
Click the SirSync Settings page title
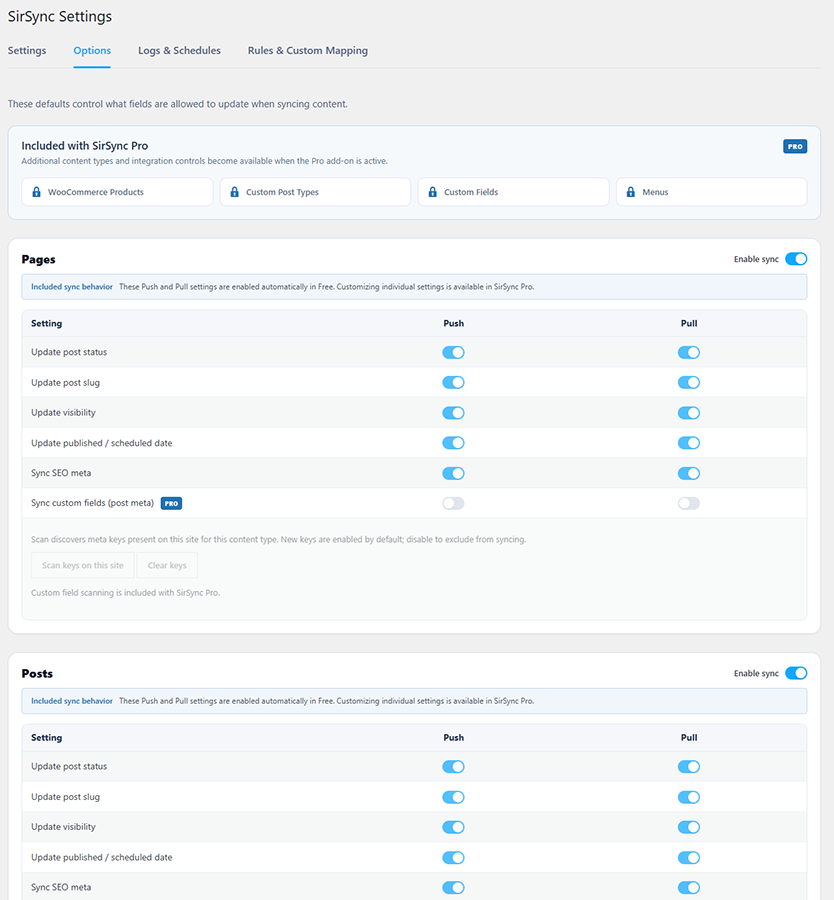click(x=60, y=17)
